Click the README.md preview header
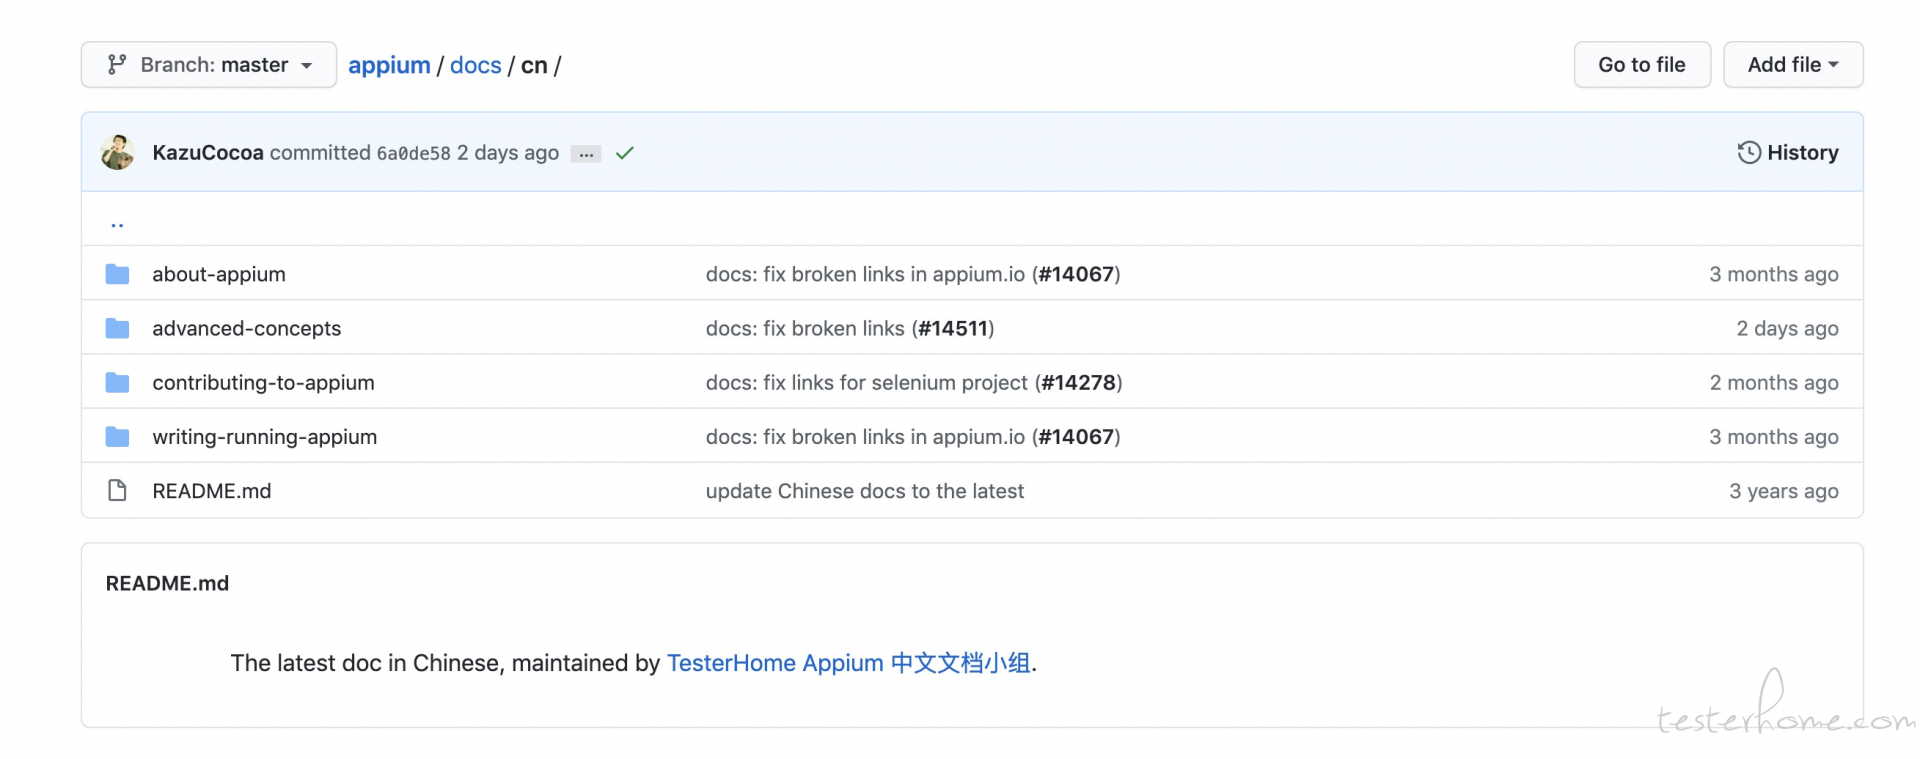 (167, 583)
